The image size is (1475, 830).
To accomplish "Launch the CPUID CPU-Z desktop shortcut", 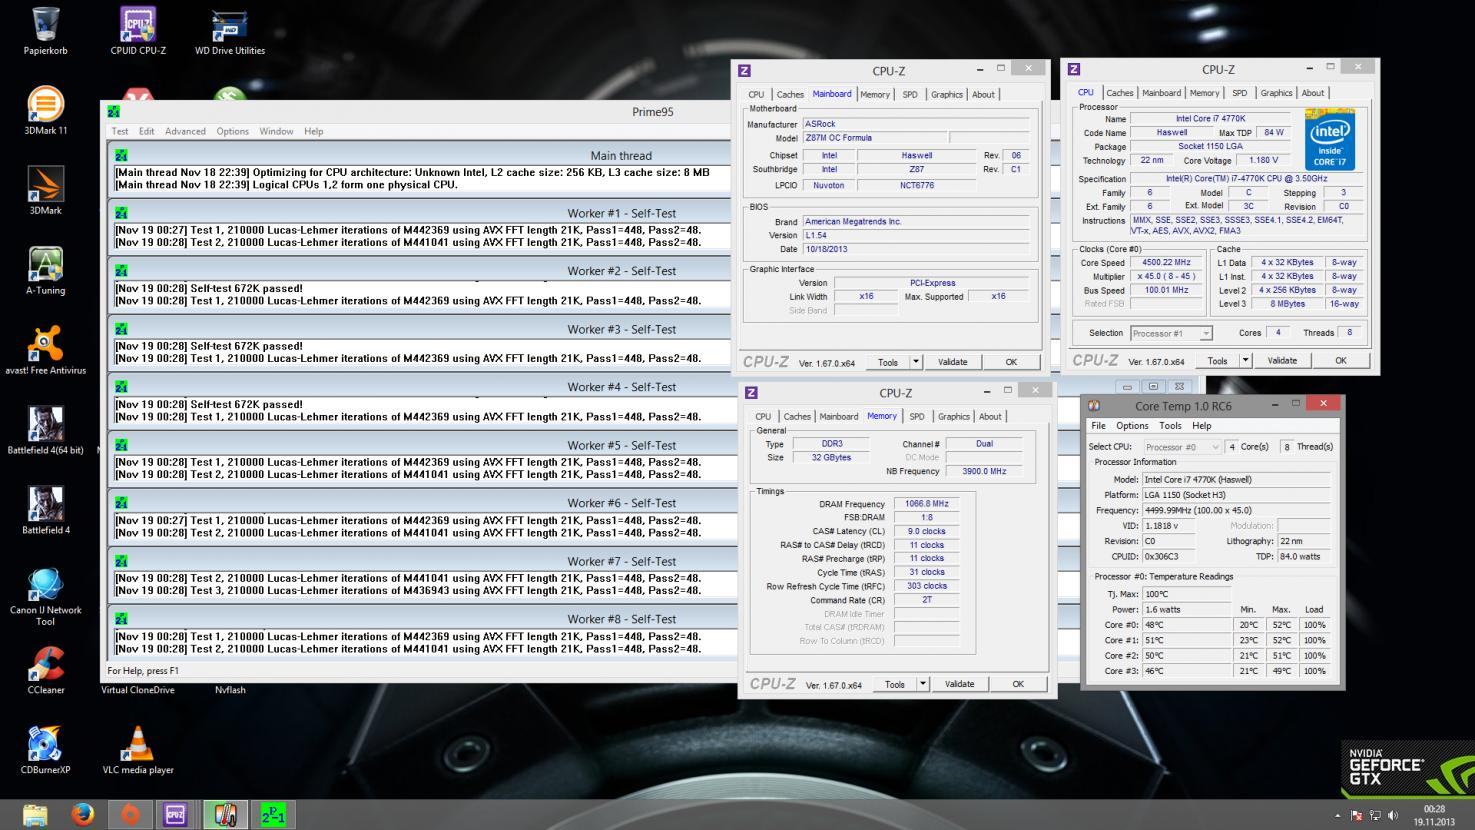I will click(x=138, y=30).
